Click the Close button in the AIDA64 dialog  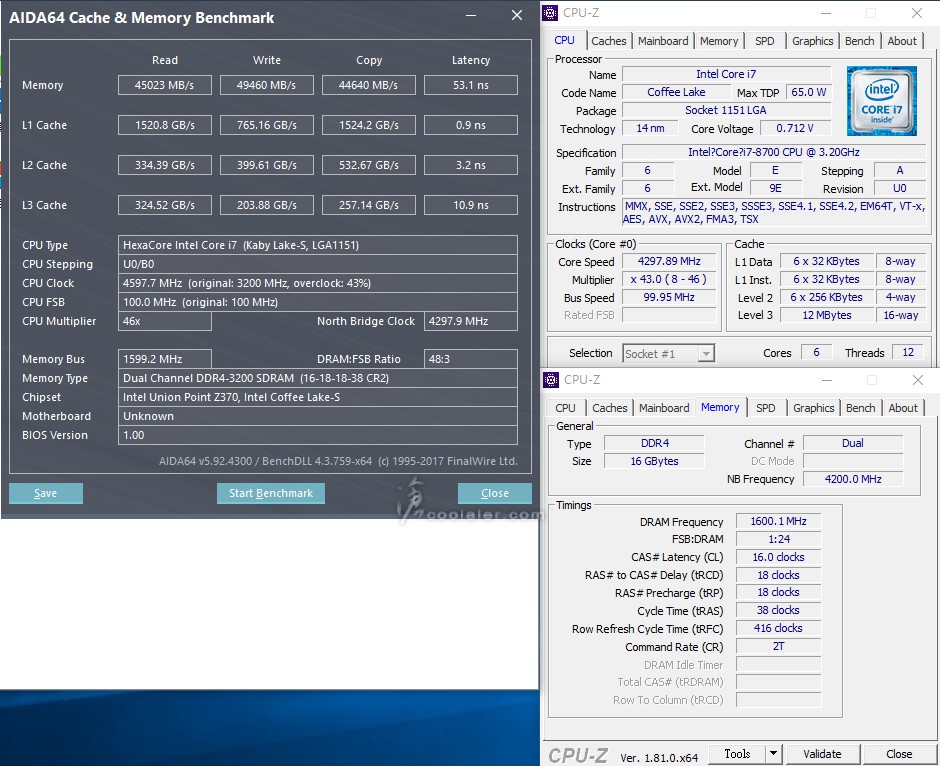[x=495, y=493]
